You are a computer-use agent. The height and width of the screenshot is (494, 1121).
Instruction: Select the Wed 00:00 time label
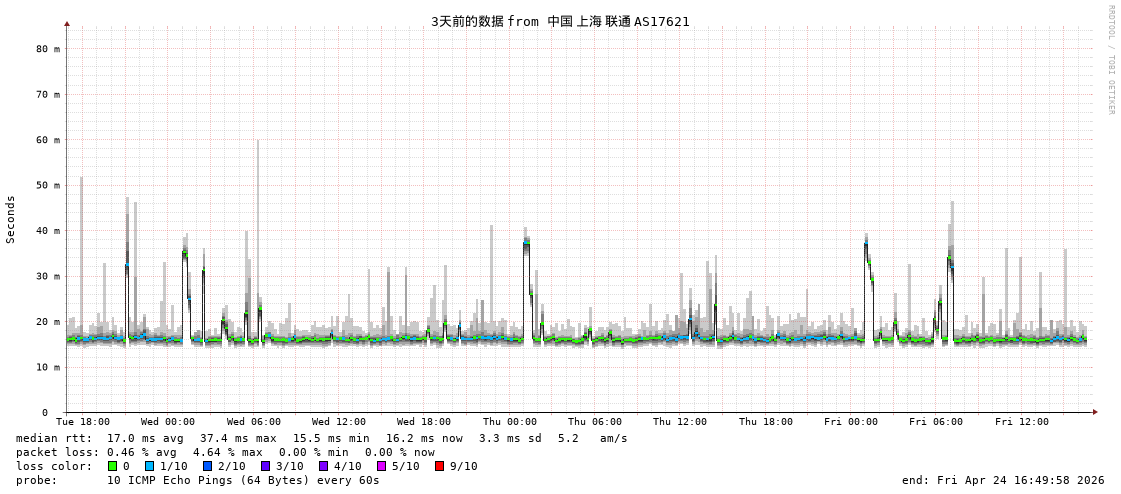(x=168, y=422)
